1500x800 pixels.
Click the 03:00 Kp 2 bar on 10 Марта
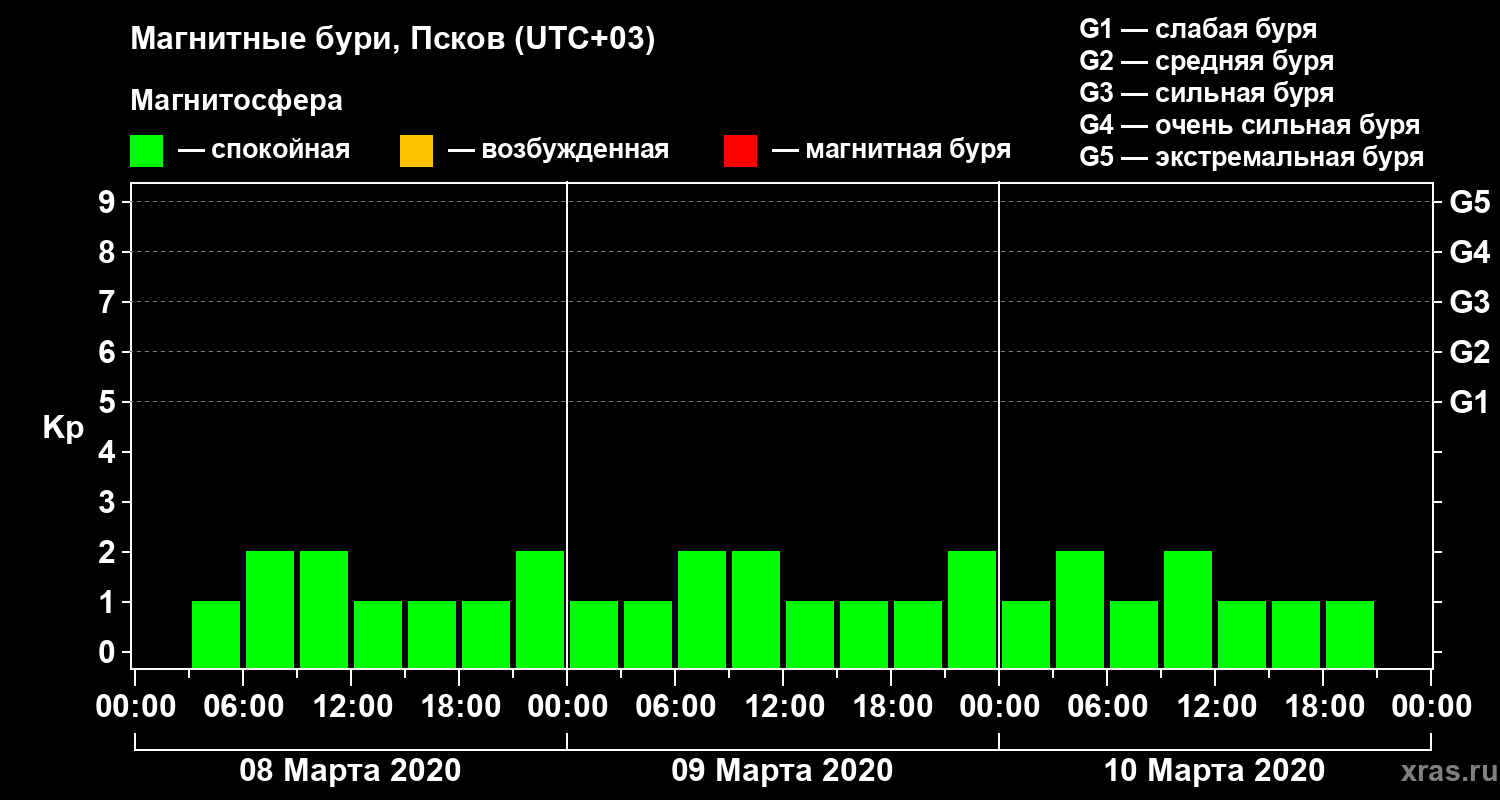point(1080,609)
